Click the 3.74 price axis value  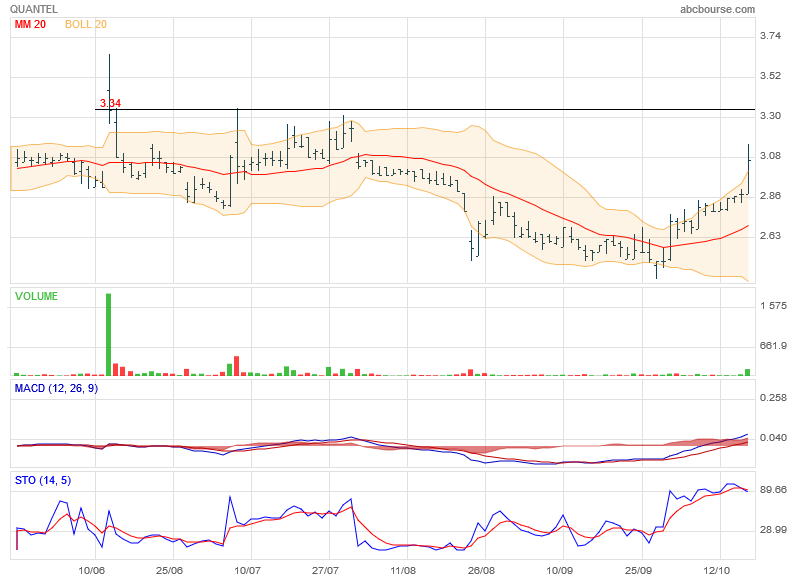pyautogui.click(x=771, y=36)
